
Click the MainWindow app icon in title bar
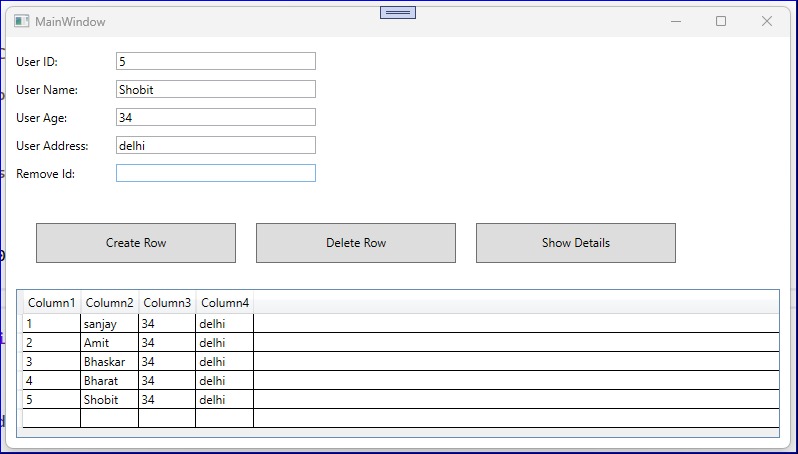coord(21,21)
